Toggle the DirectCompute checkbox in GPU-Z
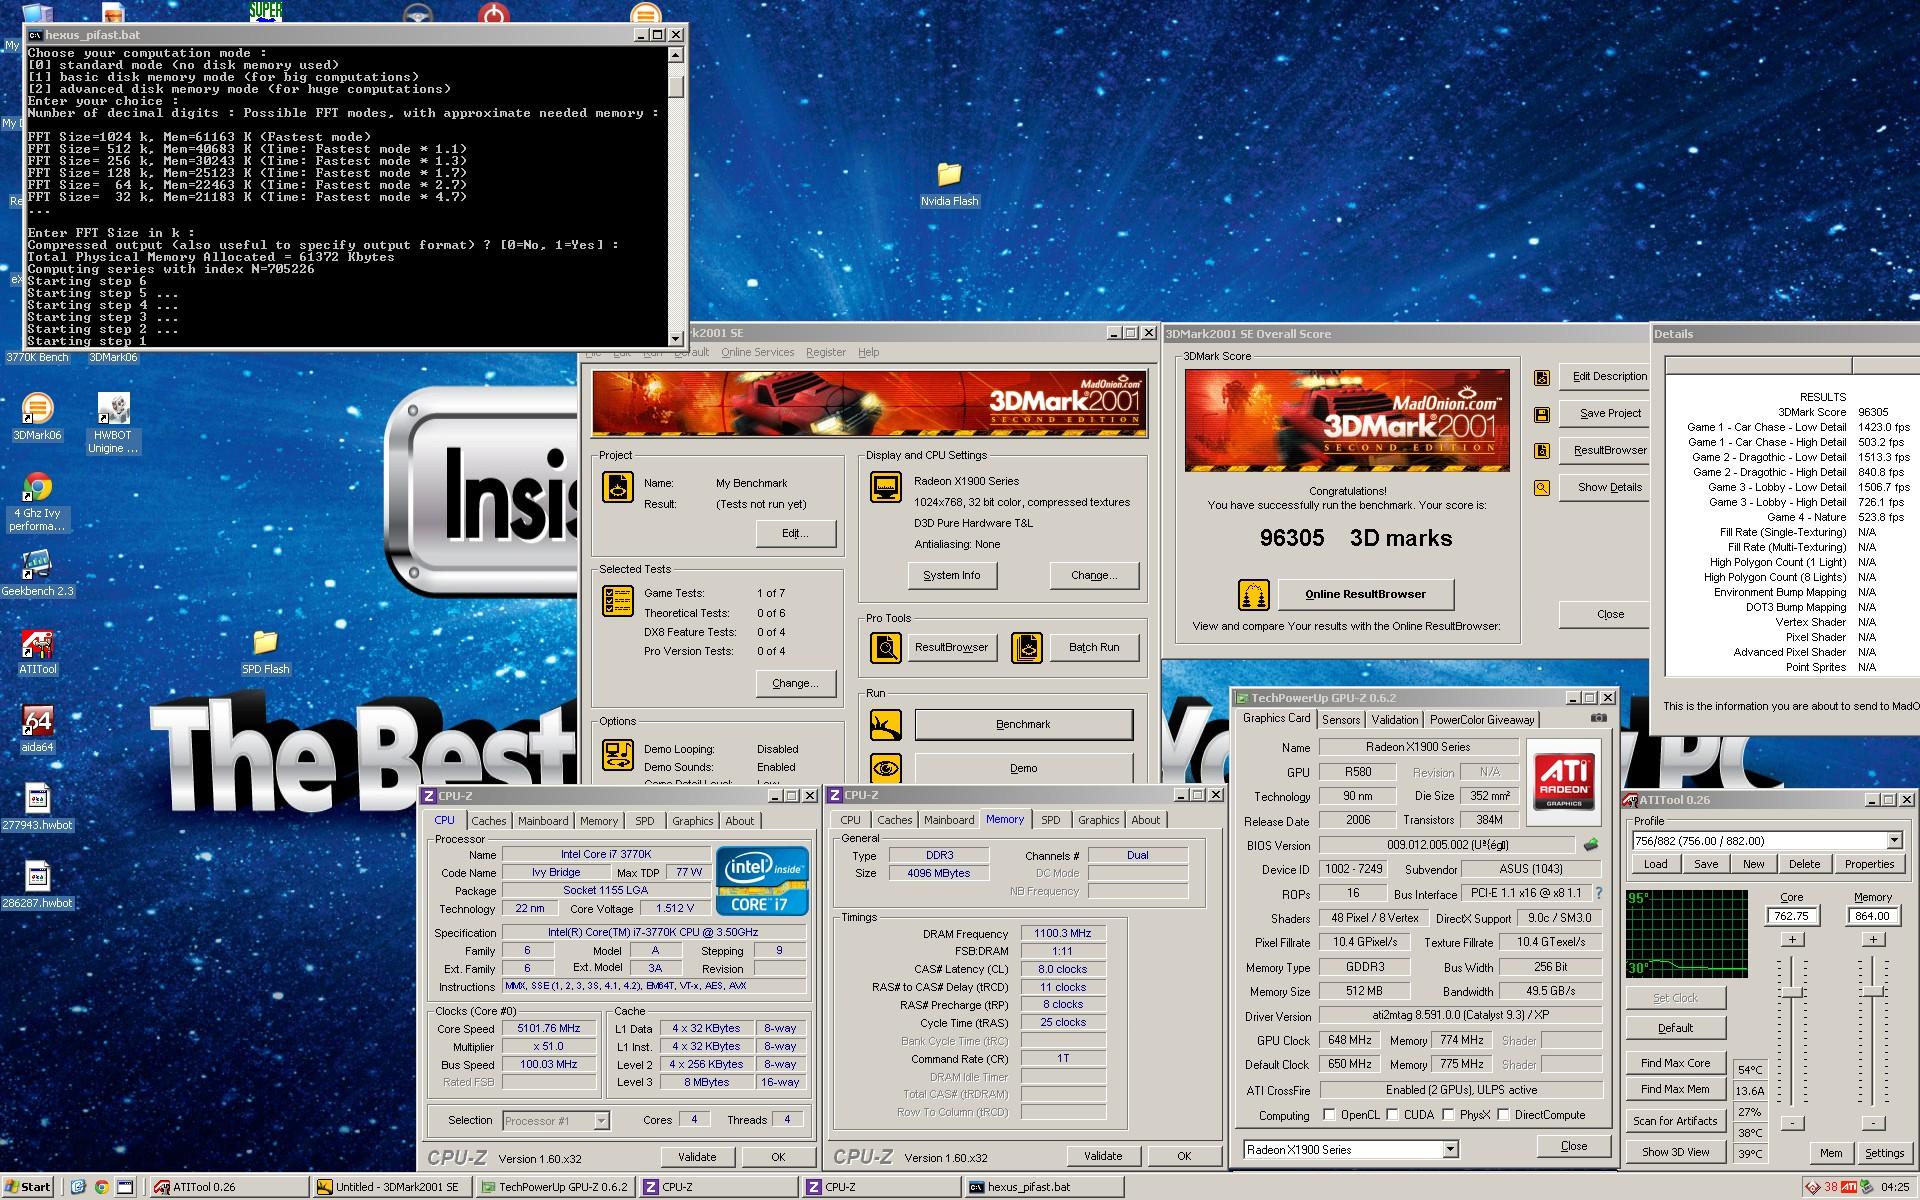 pyautogui.click(x=1503, y=1115)
